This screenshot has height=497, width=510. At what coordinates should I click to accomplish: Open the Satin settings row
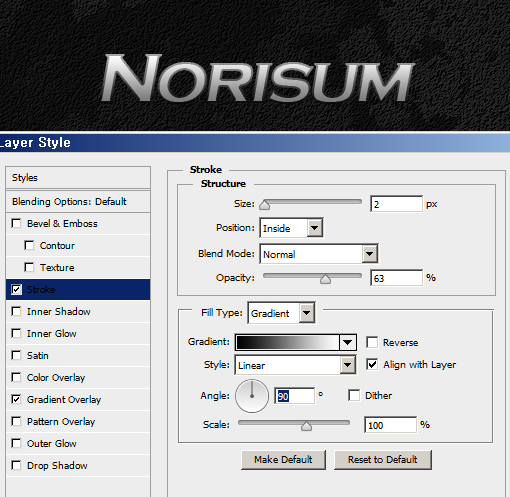pos(38,356)
